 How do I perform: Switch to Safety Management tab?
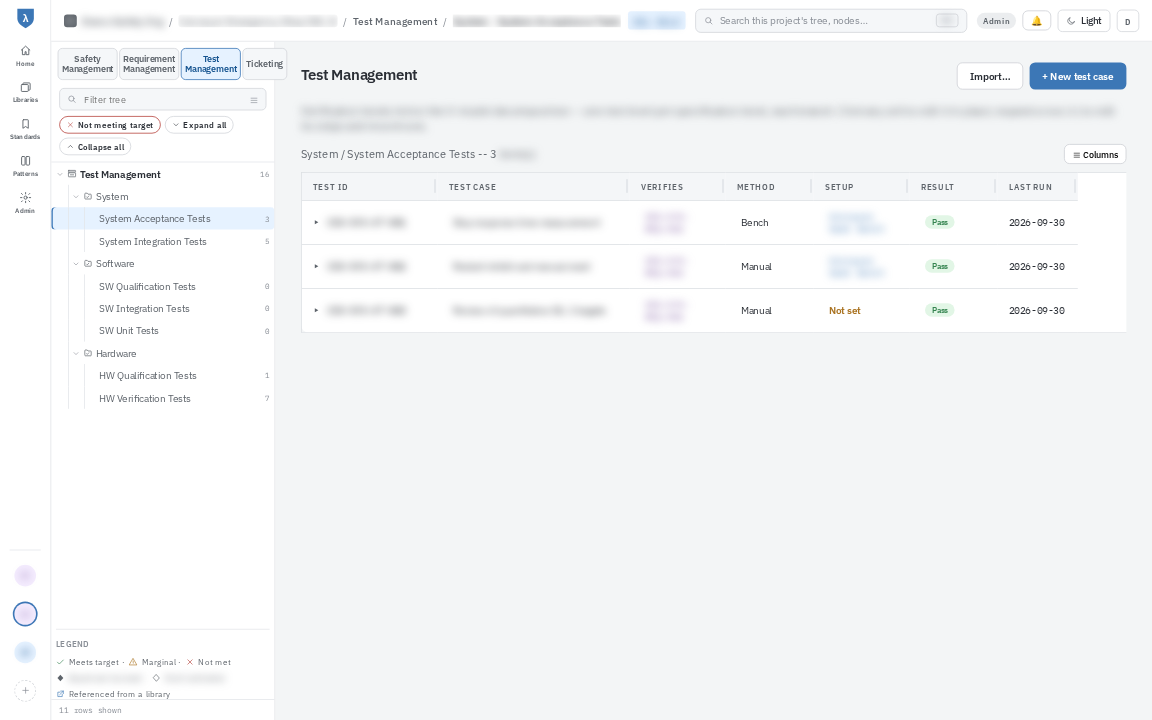pos(87,64)
